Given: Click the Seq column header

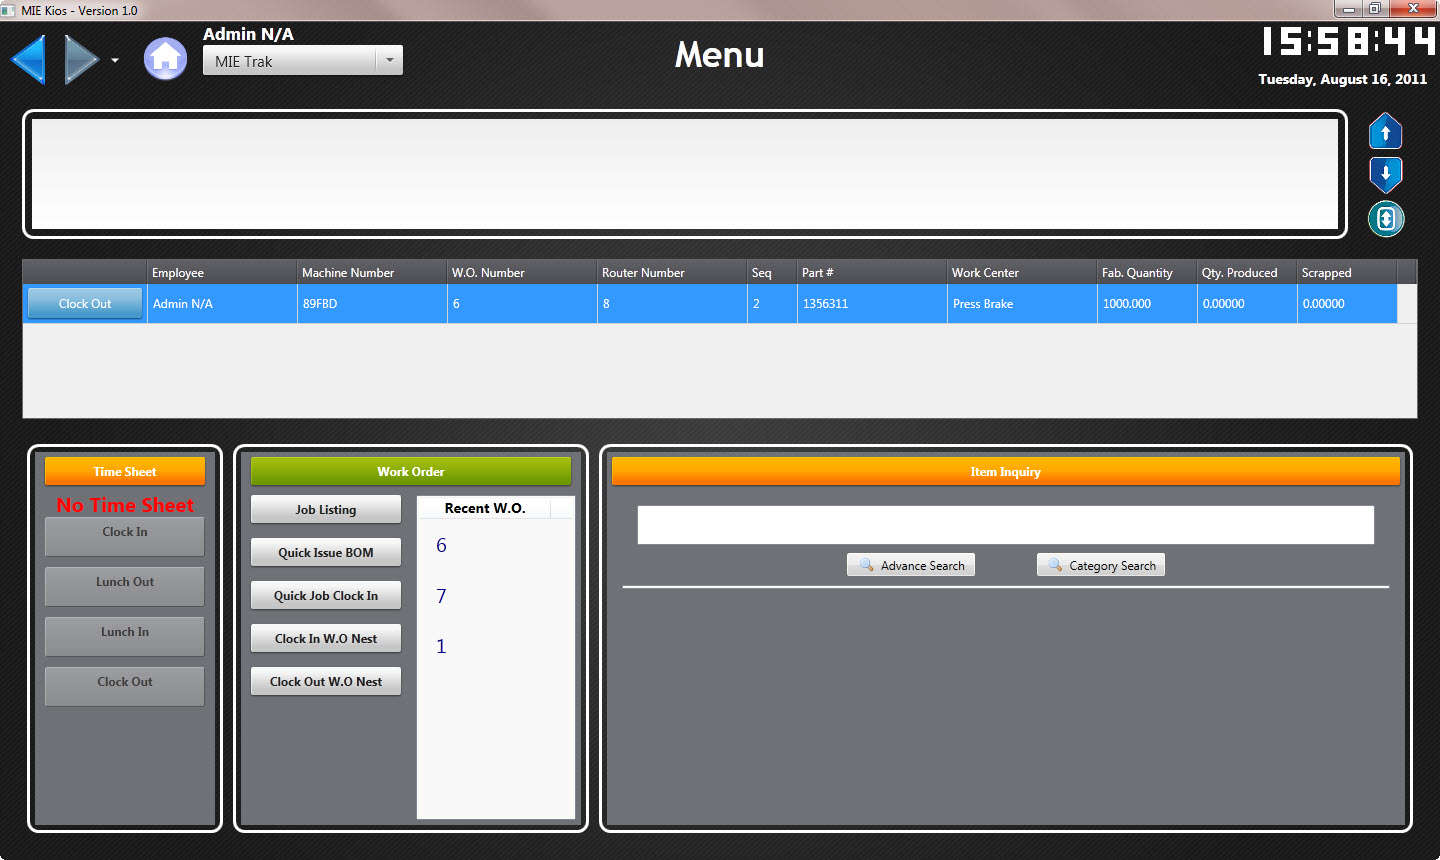Looking at the screenshot, I should (772, 272).
